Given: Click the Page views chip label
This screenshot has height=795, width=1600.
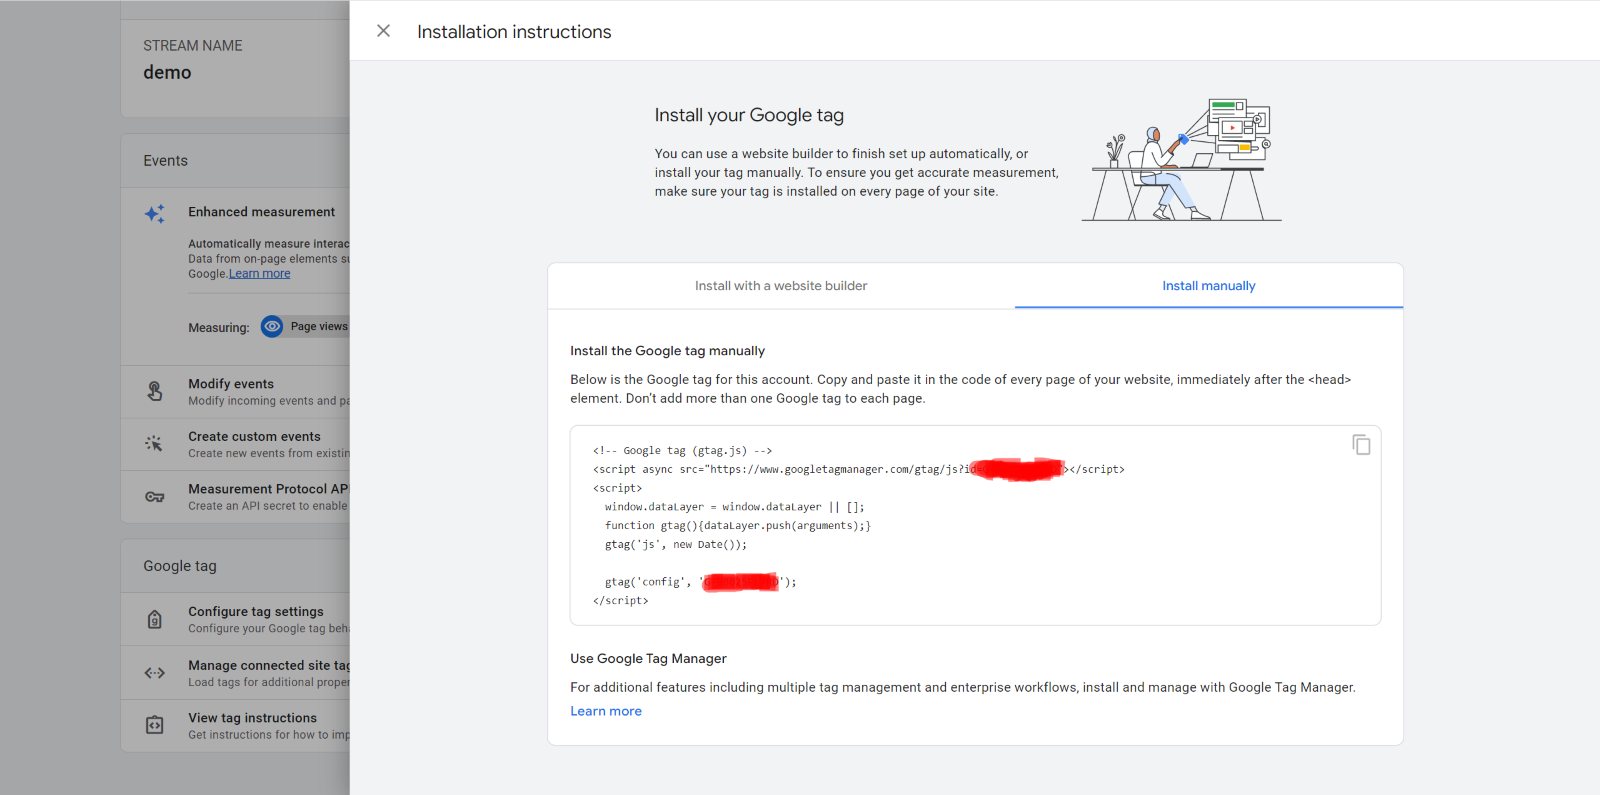Looking at the screenshot, I should [x=319, y=327].
